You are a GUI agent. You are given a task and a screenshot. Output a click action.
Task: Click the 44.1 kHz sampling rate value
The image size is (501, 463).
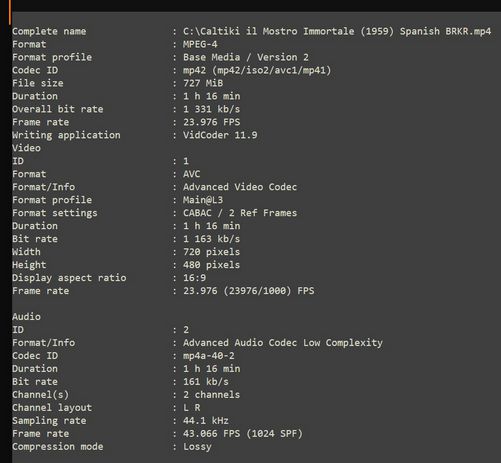click(x=206, y=421)
